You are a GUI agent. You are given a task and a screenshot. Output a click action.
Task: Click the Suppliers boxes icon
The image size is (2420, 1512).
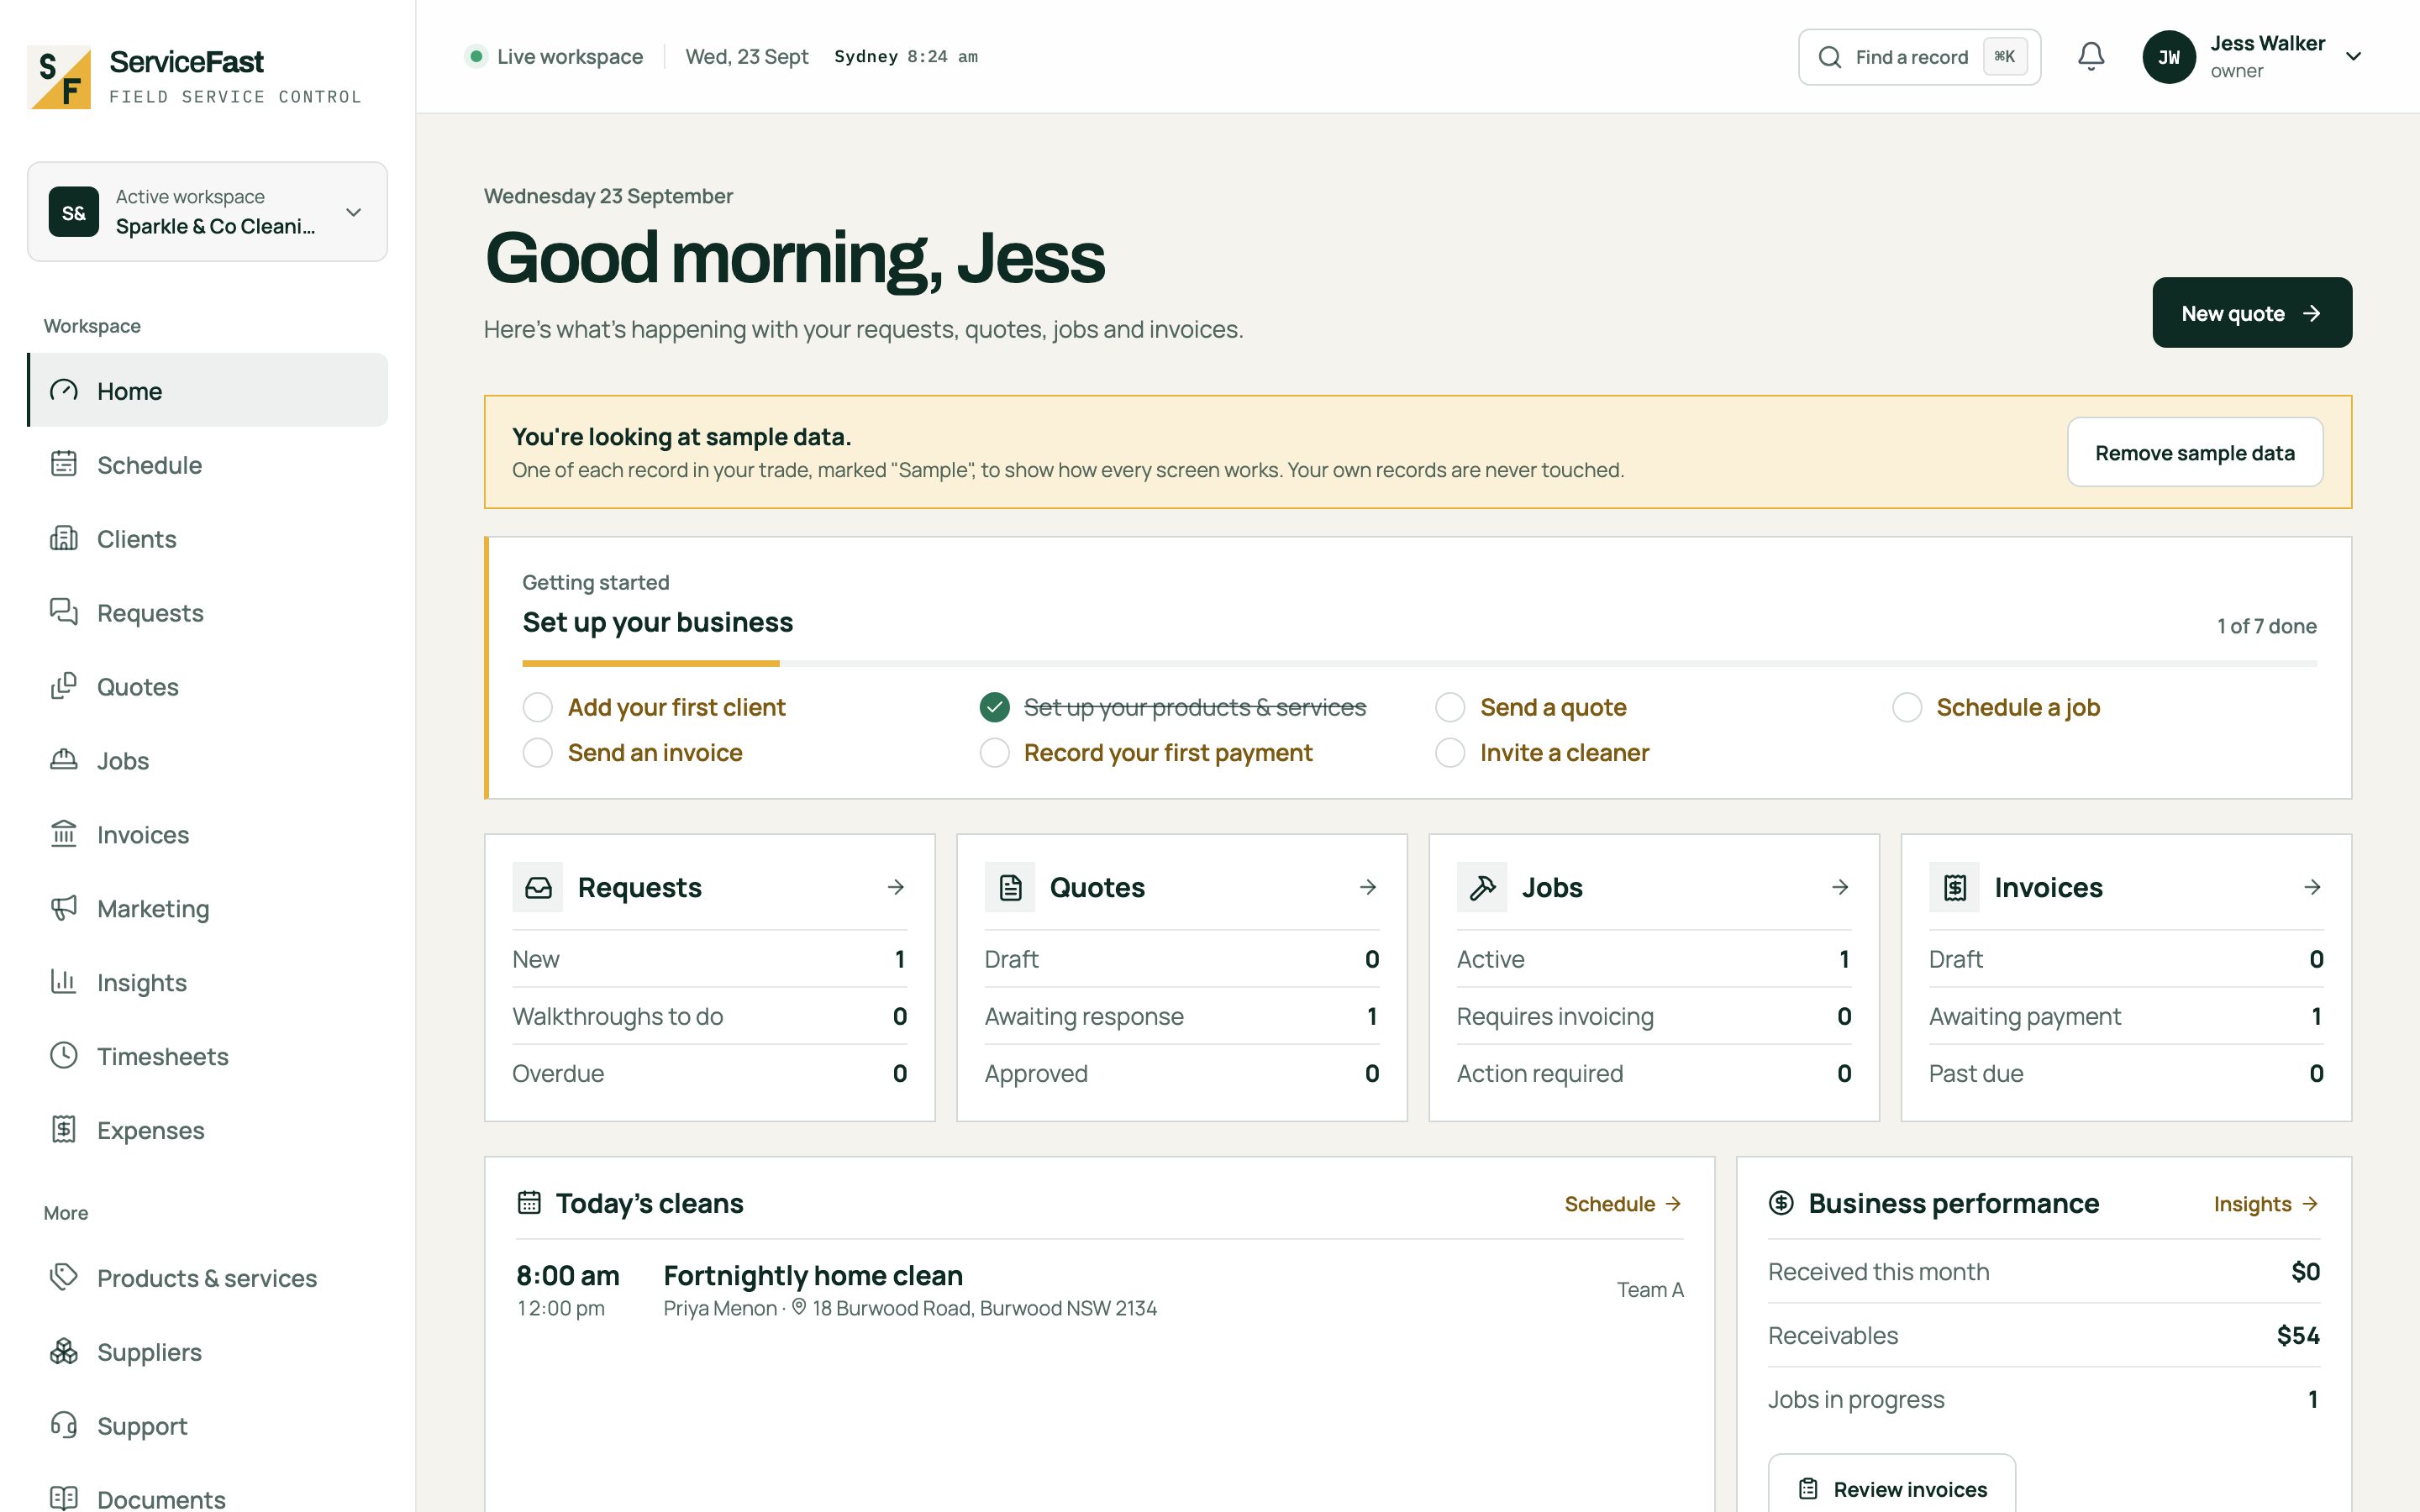coord(64,1352)
